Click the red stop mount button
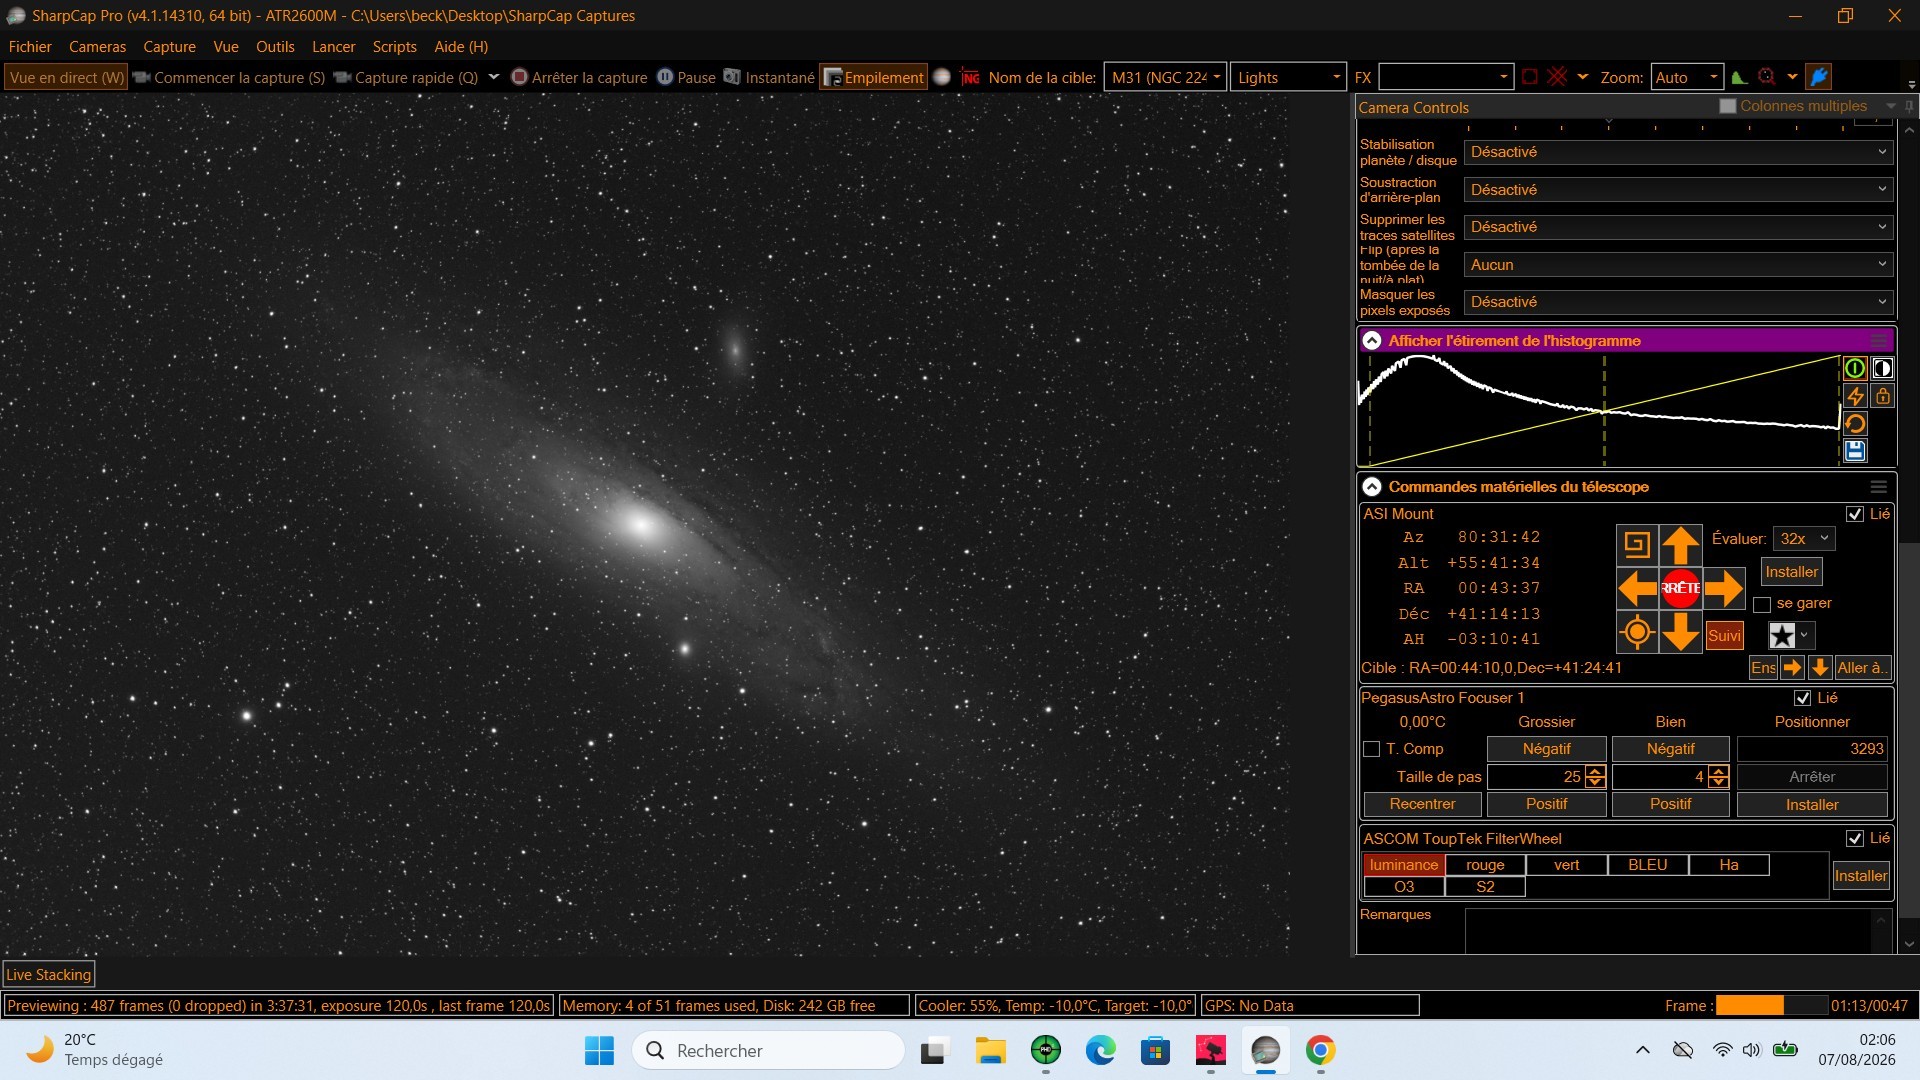Image resolution: width=1920 pixels, height=1080 pixels. (1680, 588)
